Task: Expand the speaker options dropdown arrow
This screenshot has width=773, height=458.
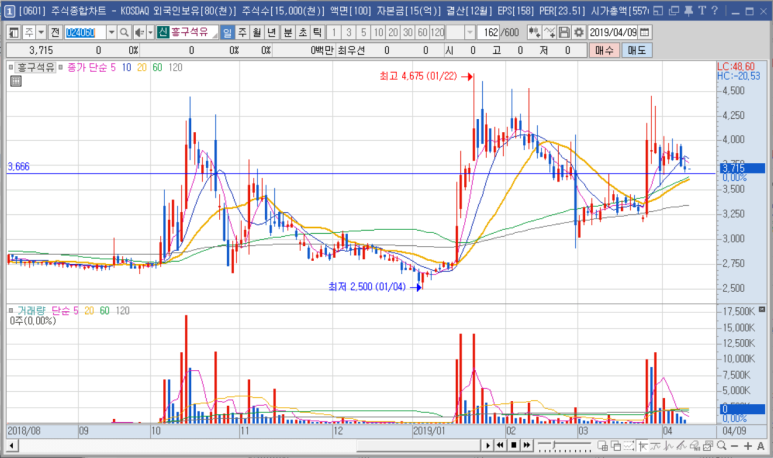Action: pyautogui.click(x=150, y=33)
